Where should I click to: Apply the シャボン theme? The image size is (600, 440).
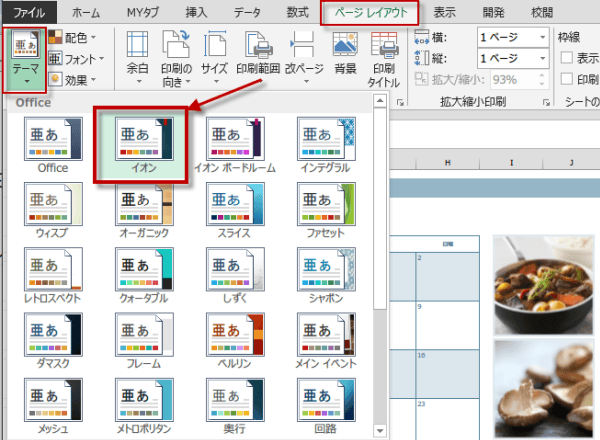[326, 276]
